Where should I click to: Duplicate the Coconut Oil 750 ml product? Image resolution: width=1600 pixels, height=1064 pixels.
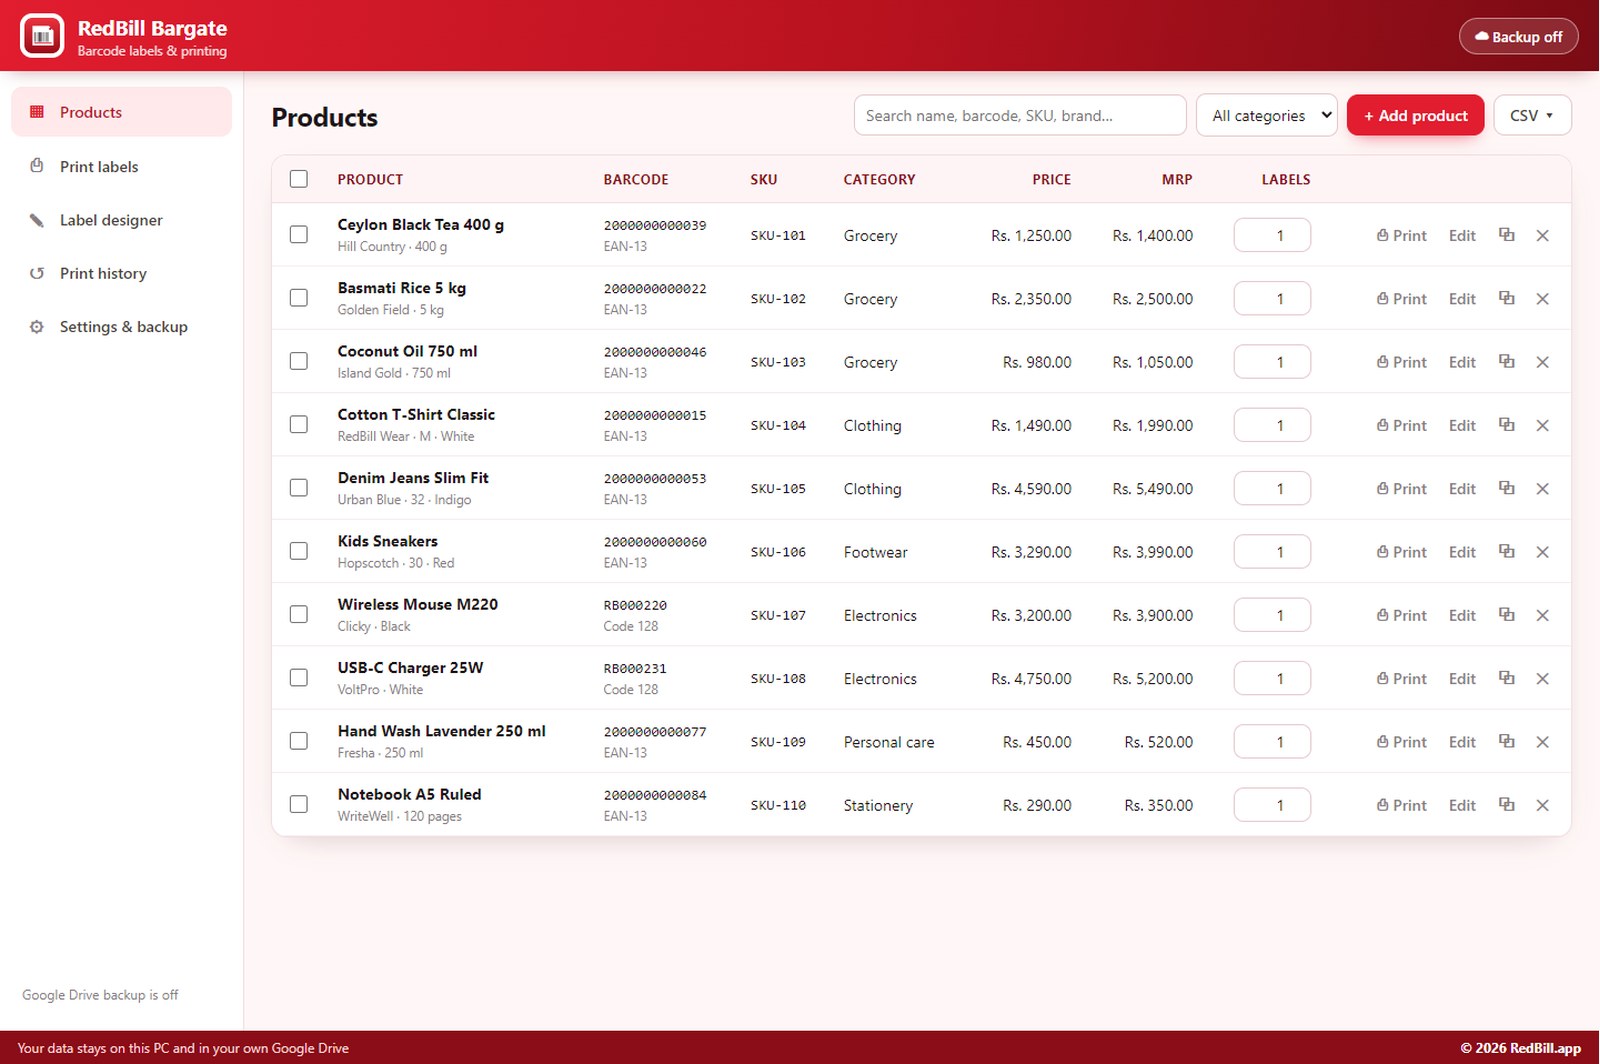(1506, 361)
